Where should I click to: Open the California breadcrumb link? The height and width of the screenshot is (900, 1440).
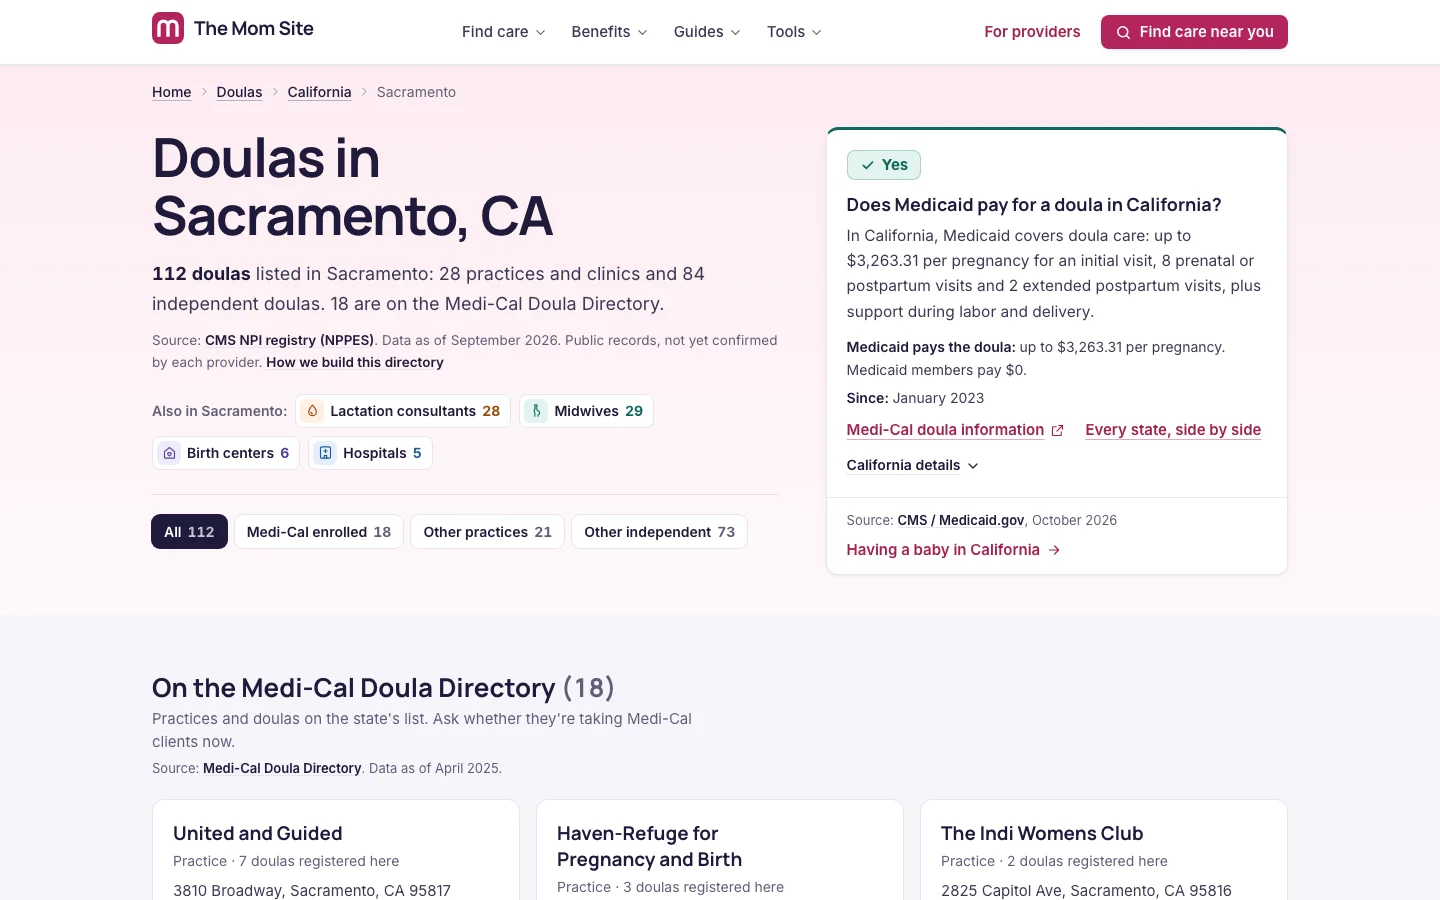(319, 92)
